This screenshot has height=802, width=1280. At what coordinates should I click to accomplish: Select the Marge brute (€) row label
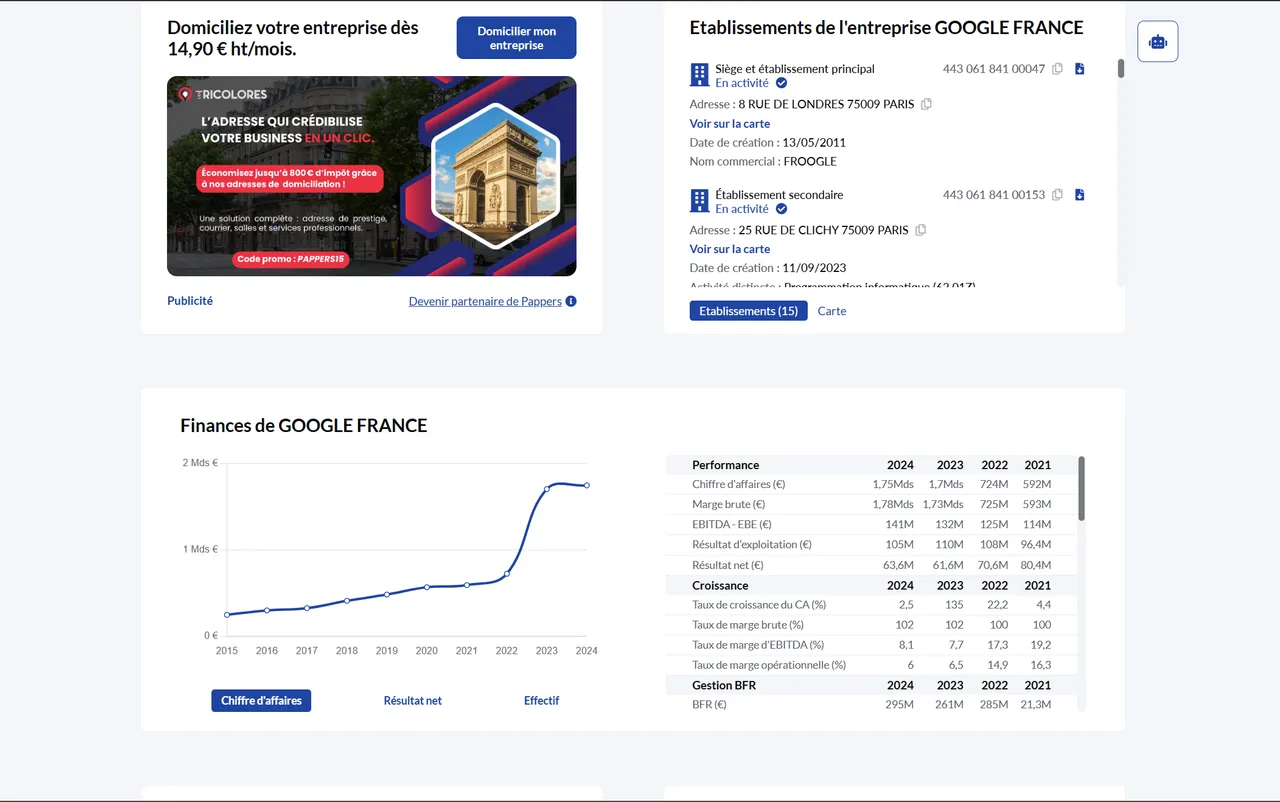(x=729, y=505)
